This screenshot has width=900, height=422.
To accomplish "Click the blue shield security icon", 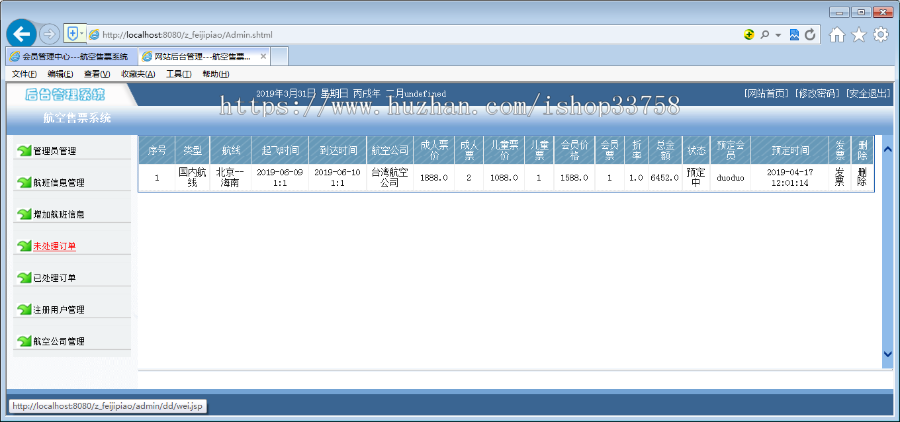I will [72, 34].
